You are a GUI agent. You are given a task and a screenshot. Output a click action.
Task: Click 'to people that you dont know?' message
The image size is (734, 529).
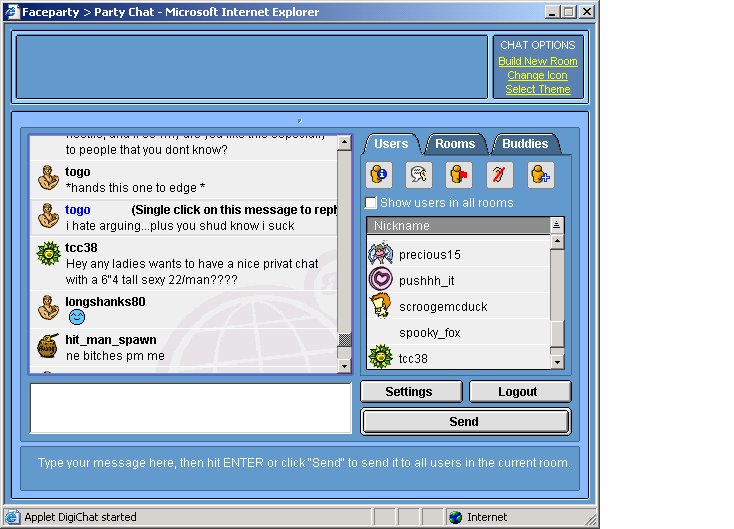147,150
